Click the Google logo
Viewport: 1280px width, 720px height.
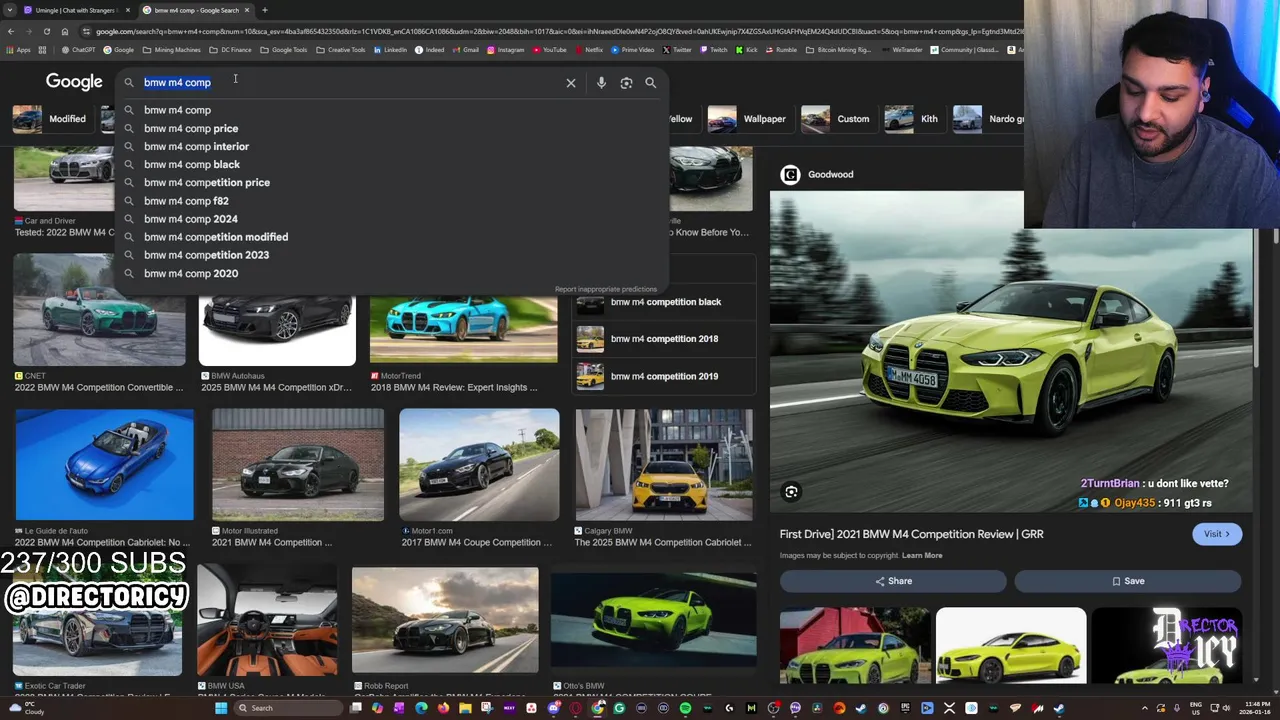(x=74, y=82)
